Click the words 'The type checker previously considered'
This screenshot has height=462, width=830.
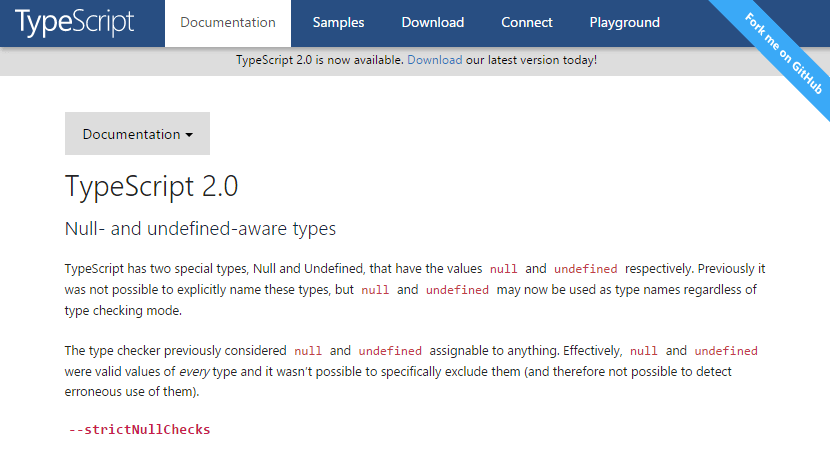(x=175, y=351)
